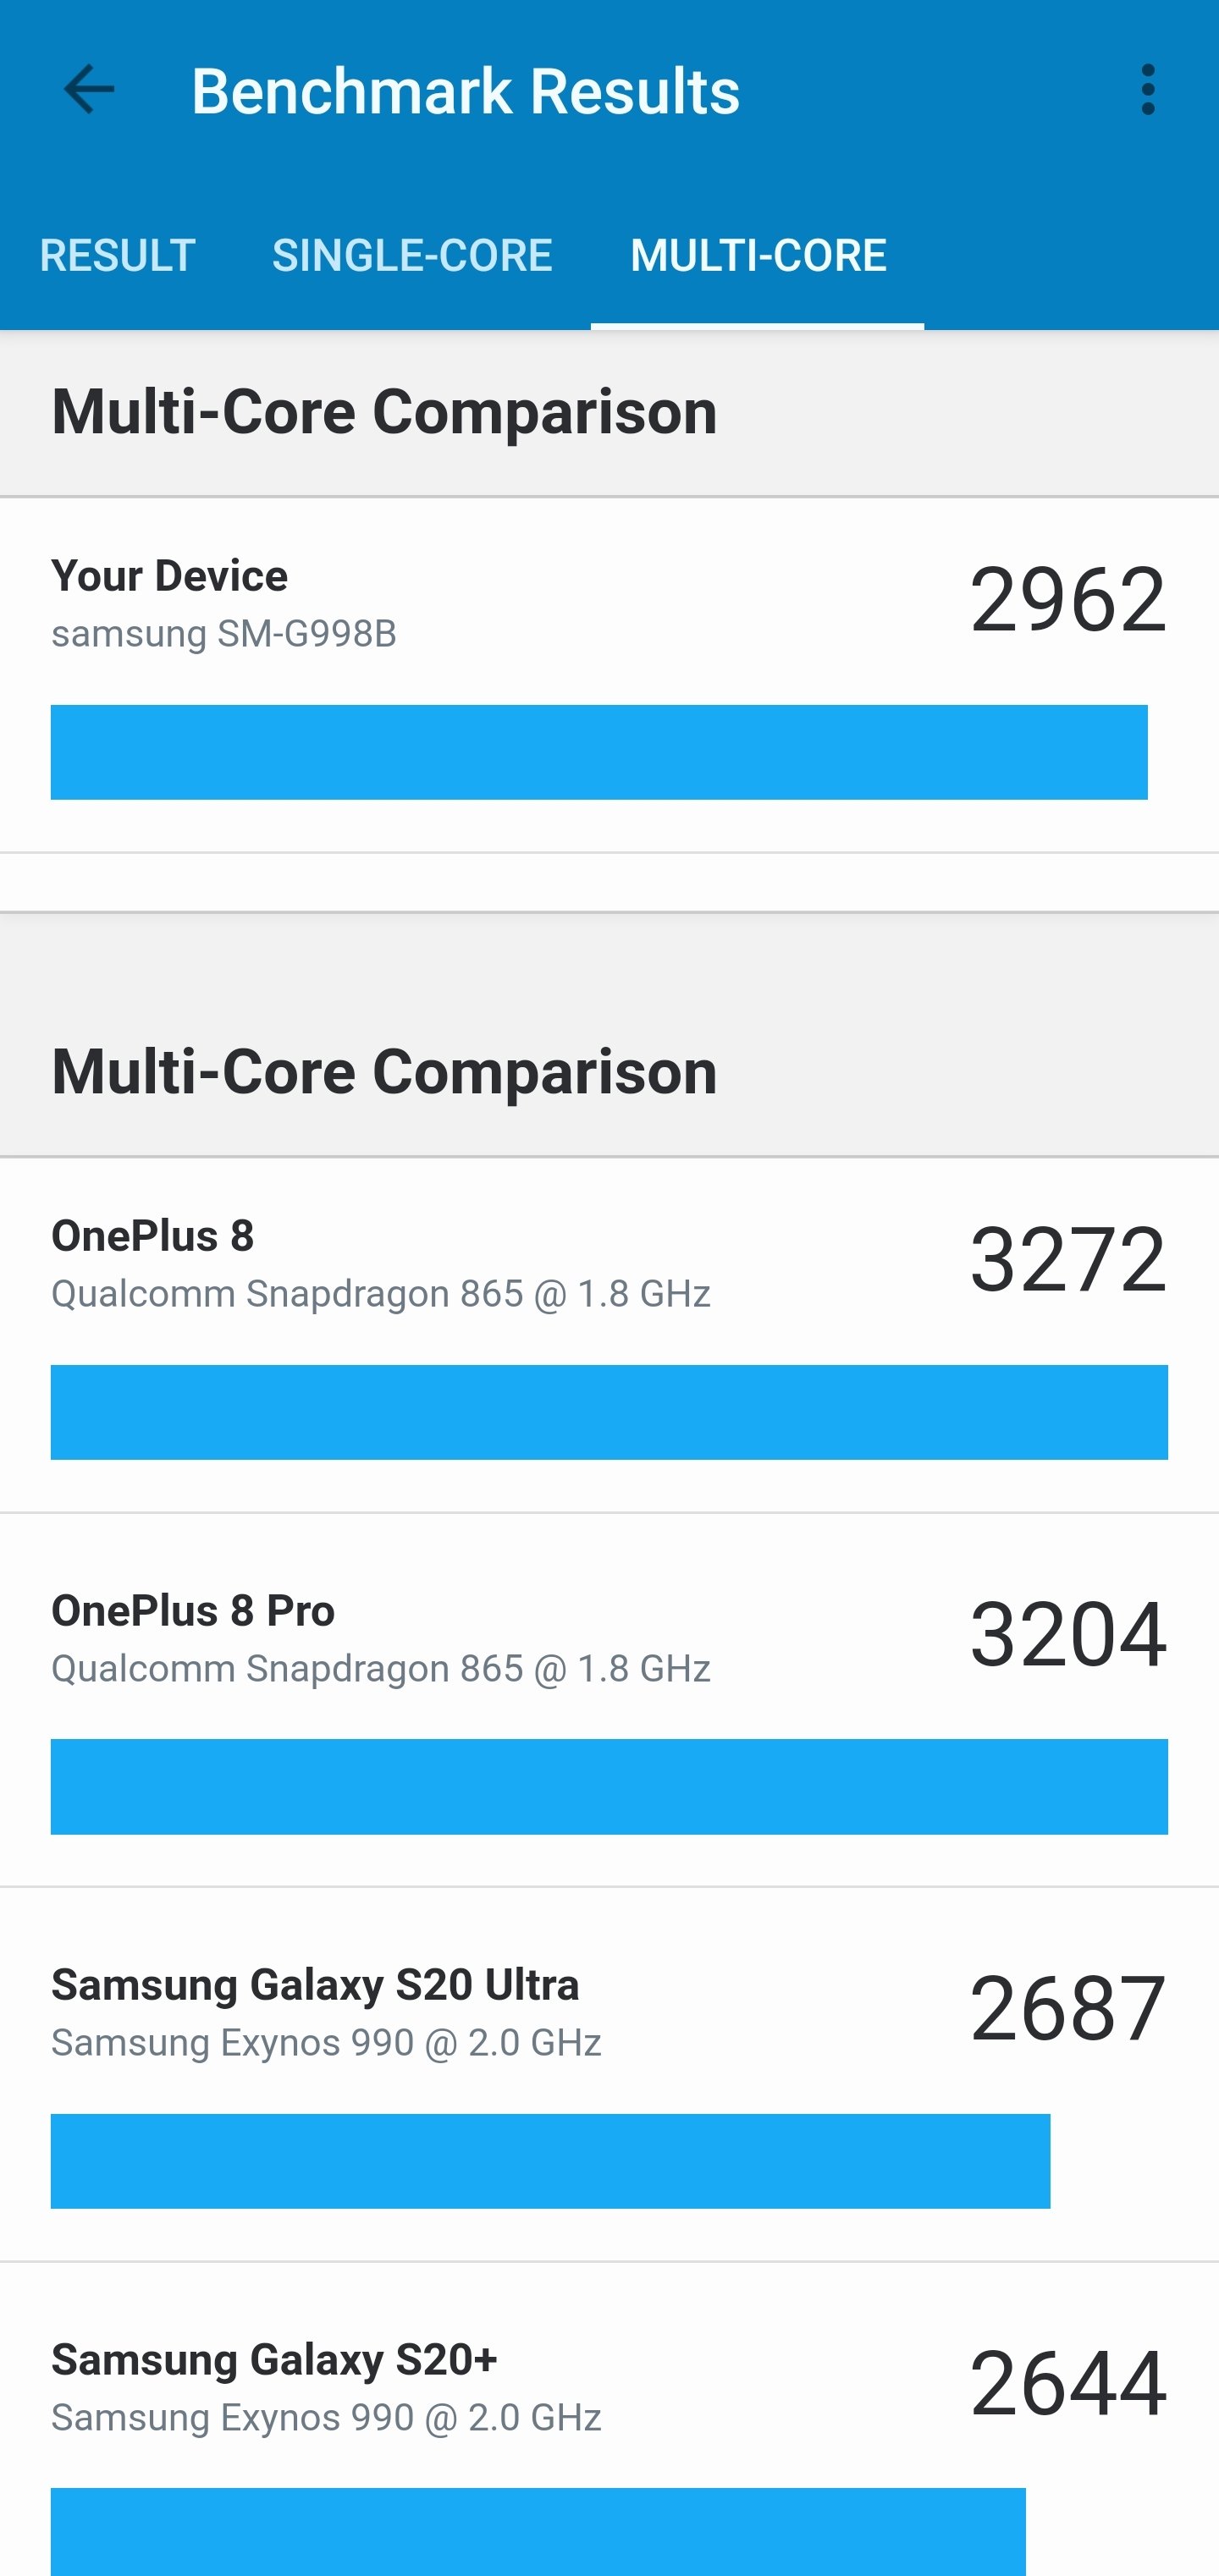Image resolution: width=1219 pixels, height=2576 pixels.
Task: Select the MULTI-CORE tab
Action: (x=758, y=255)
